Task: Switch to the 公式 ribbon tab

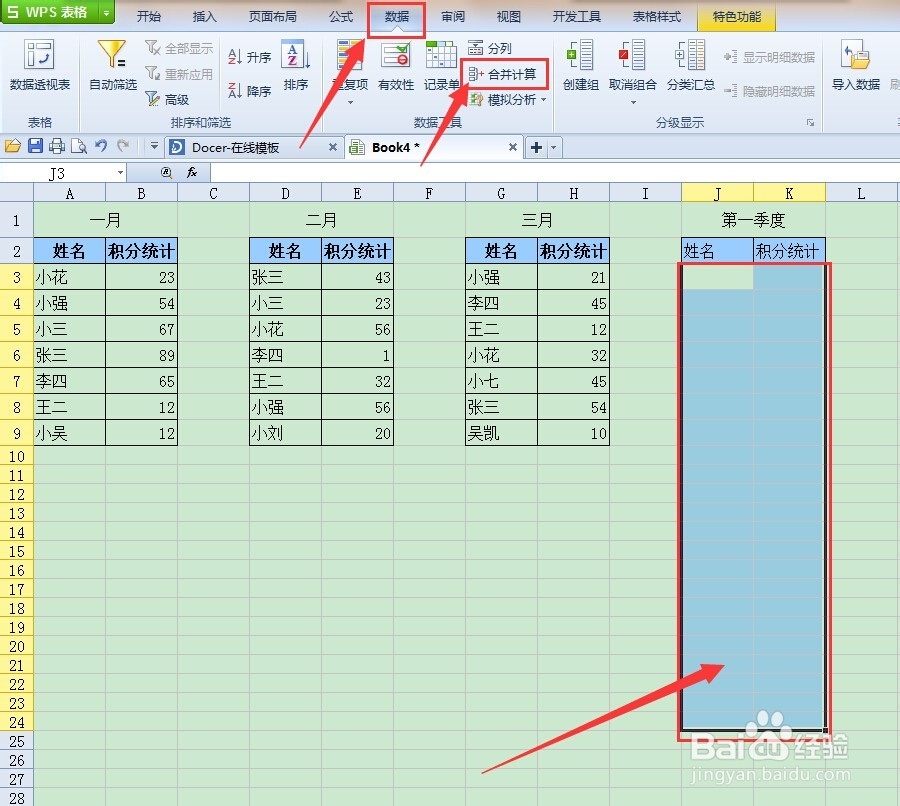Action: click(x=341, y=17)
